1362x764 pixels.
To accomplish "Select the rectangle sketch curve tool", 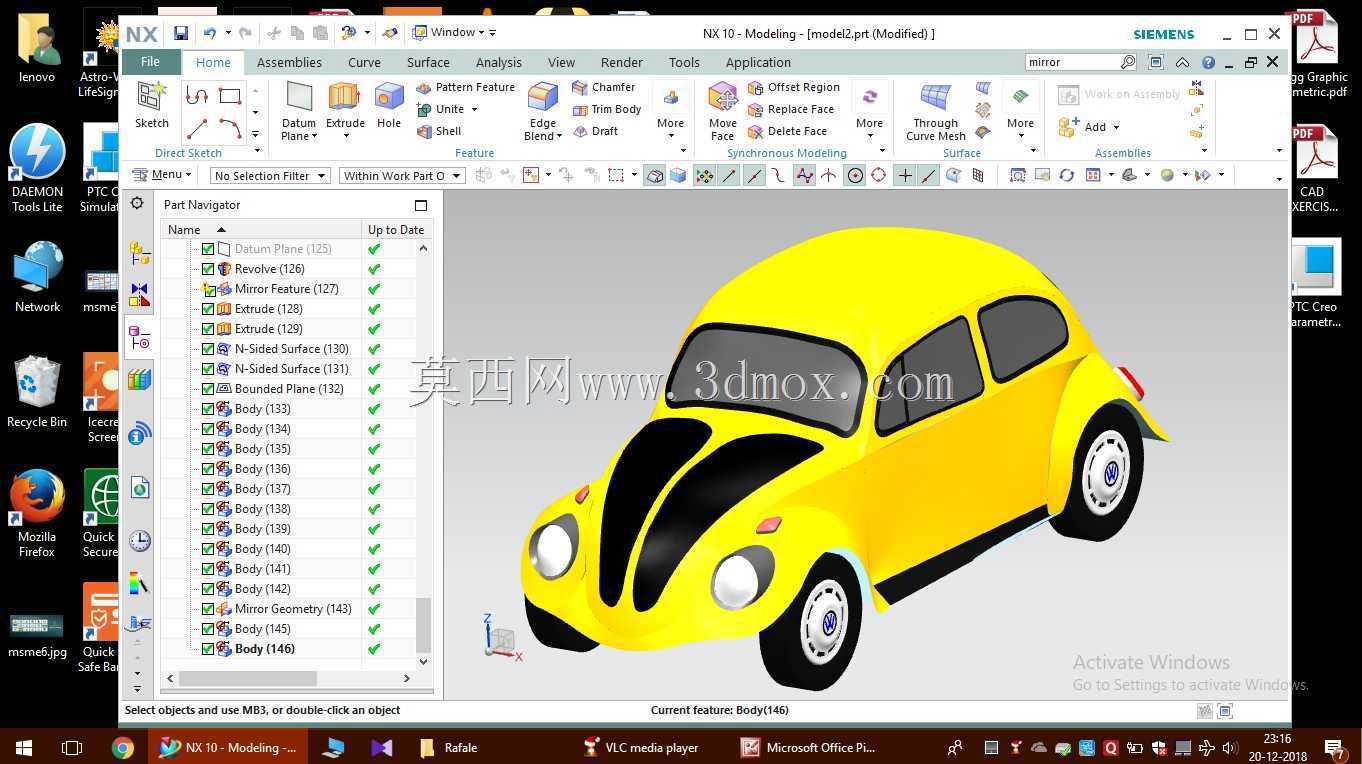I will (230, 97).
